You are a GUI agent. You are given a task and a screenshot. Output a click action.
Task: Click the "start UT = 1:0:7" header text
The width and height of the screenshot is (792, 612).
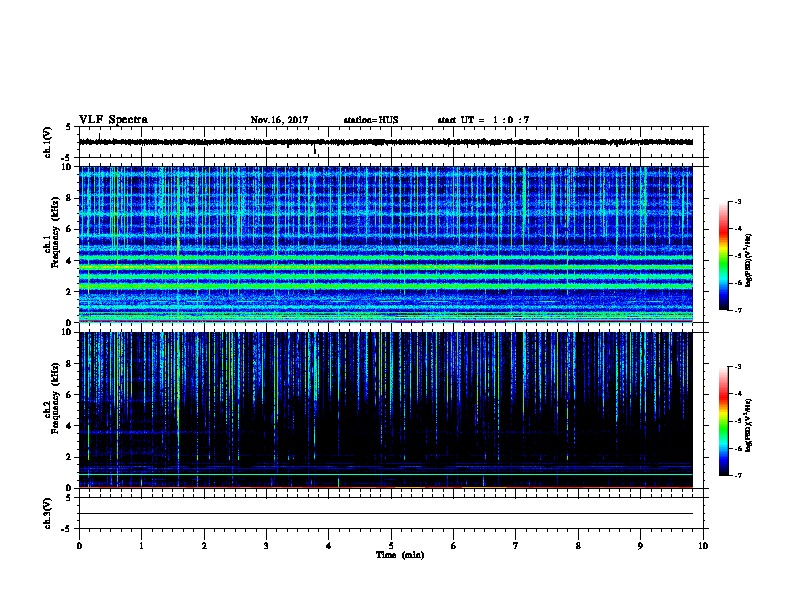tap(483, 120)
